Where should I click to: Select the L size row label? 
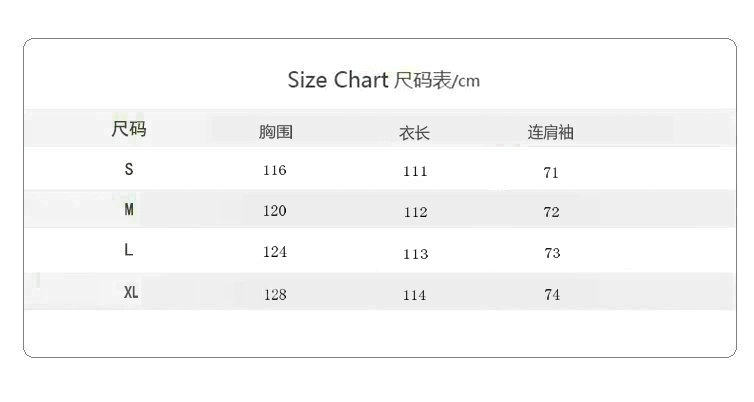click(x=129, y=251)
